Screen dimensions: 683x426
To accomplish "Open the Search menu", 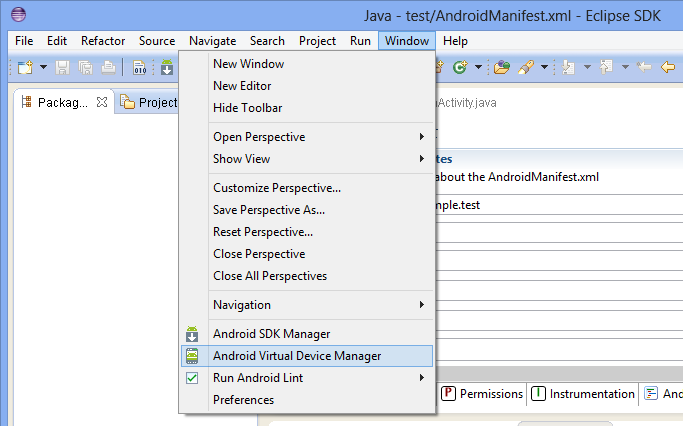I will click(267, 41).
